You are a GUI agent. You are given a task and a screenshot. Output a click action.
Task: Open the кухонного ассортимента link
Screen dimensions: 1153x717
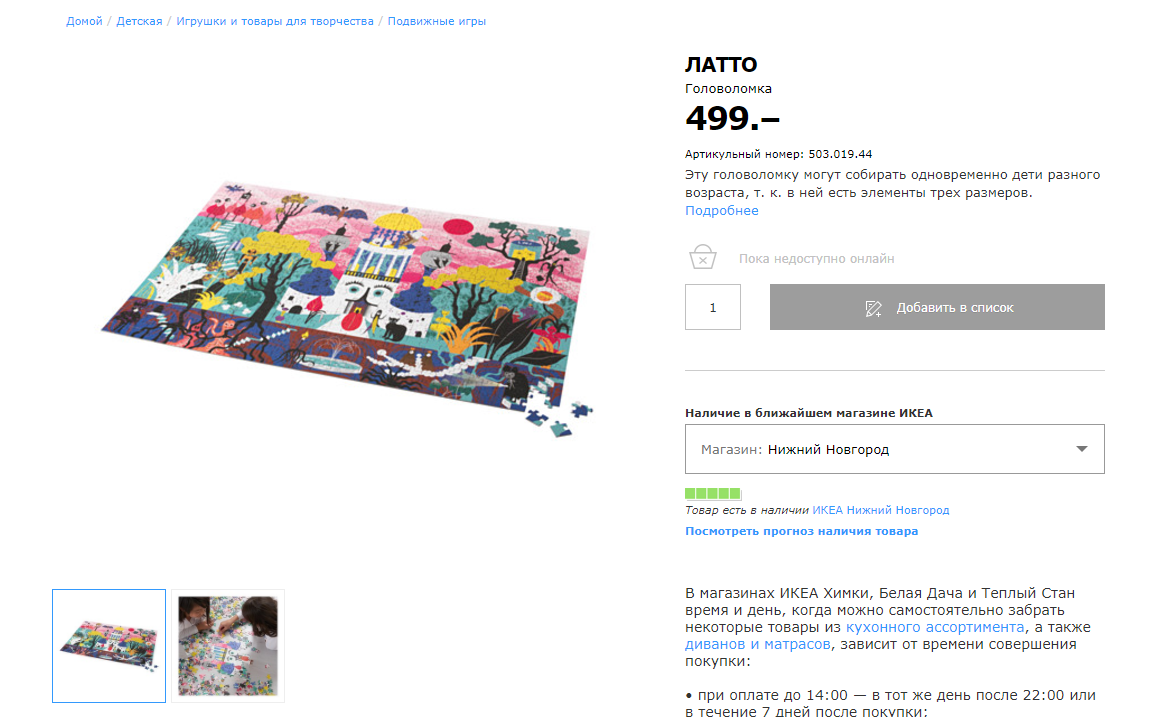click(x=935, y=627)
